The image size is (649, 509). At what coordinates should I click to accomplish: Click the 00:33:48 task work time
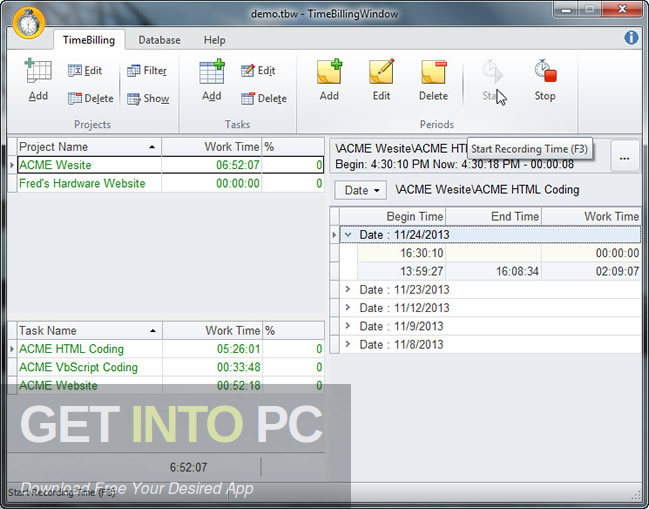point(238,367)
